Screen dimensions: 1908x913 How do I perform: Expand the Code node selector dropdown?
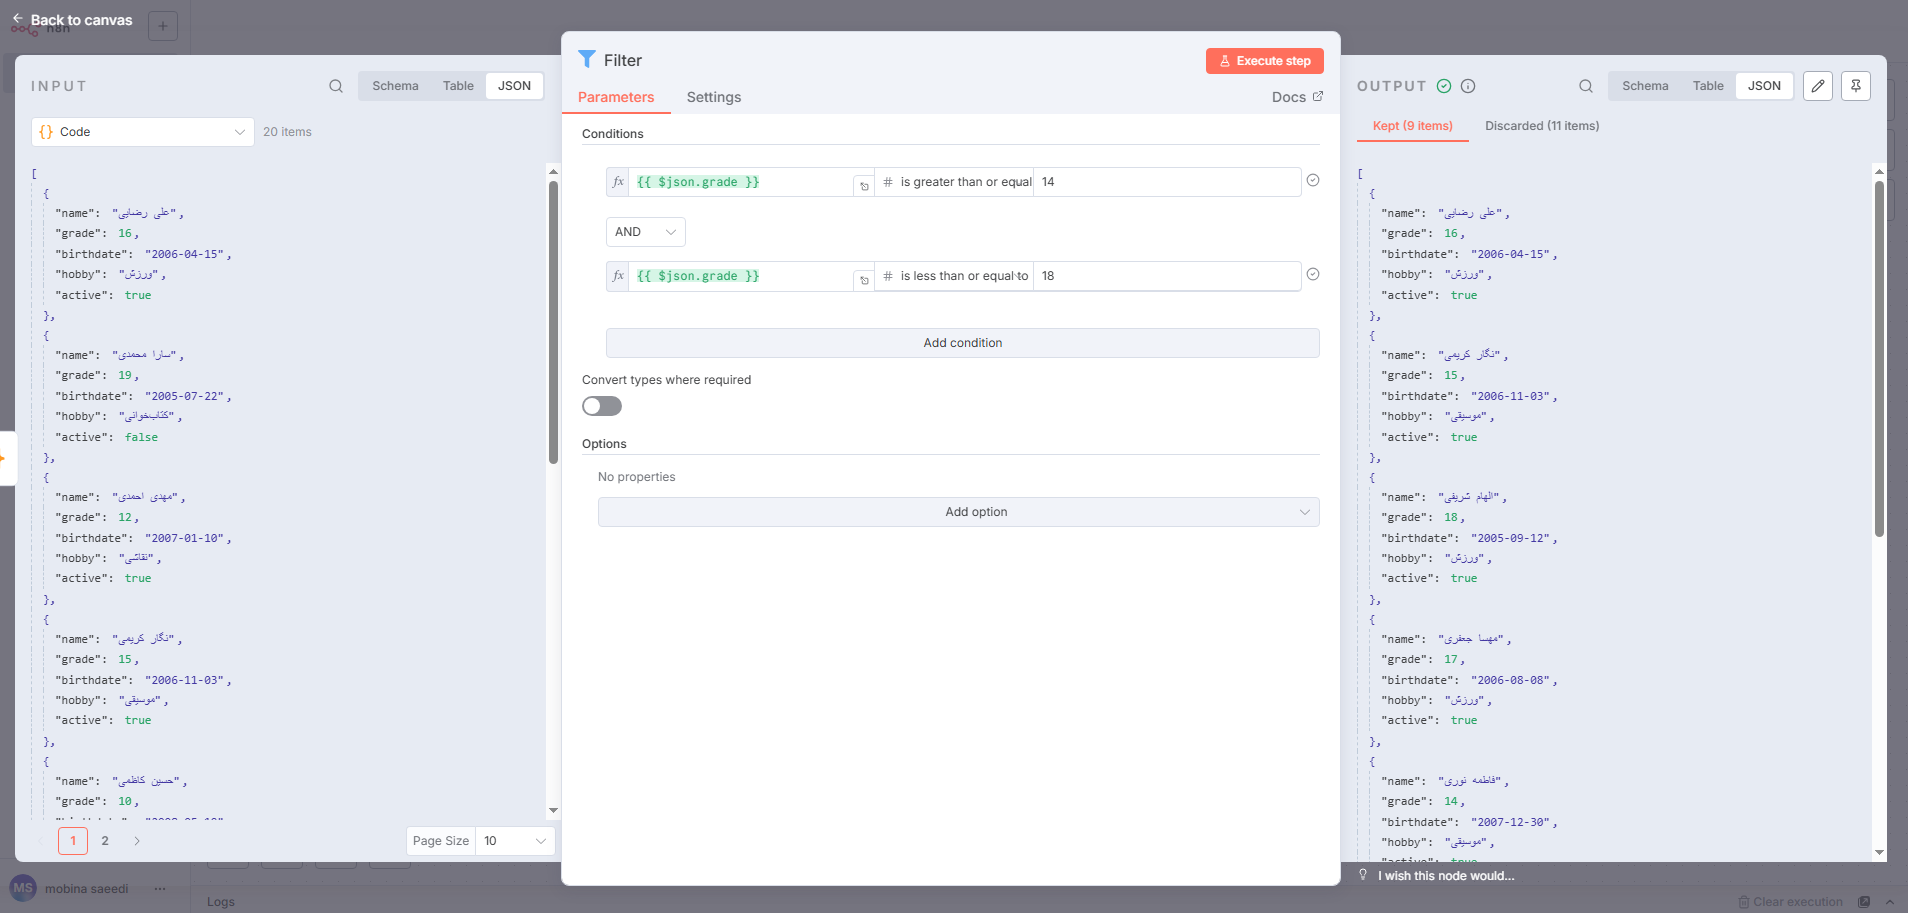pos(143,132)
